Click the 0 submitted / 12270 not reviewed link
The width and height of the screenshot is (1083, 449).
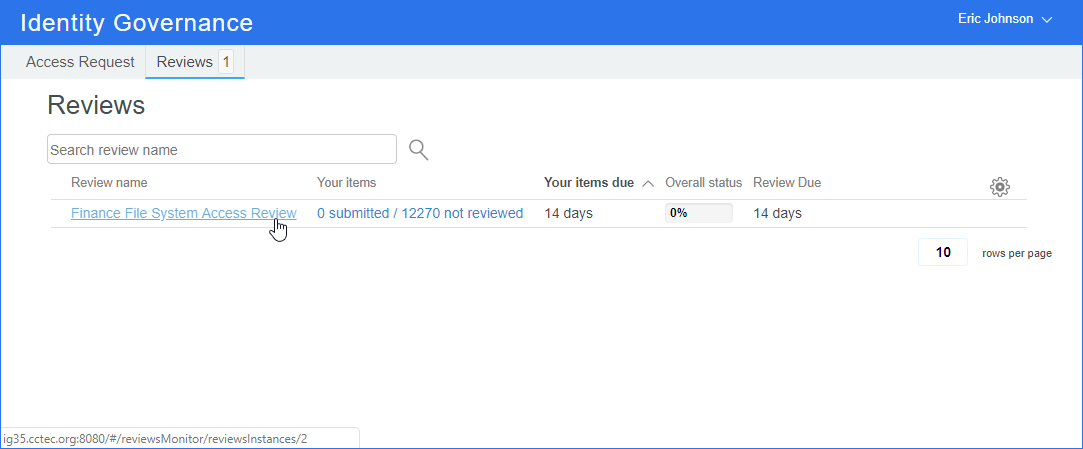[x=420, y=213]
